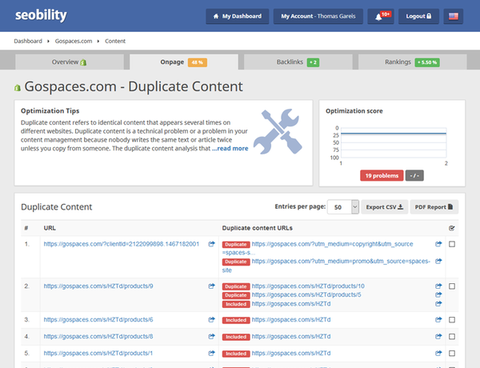Tick the checkbox for row 2

[x=452, y=286]
